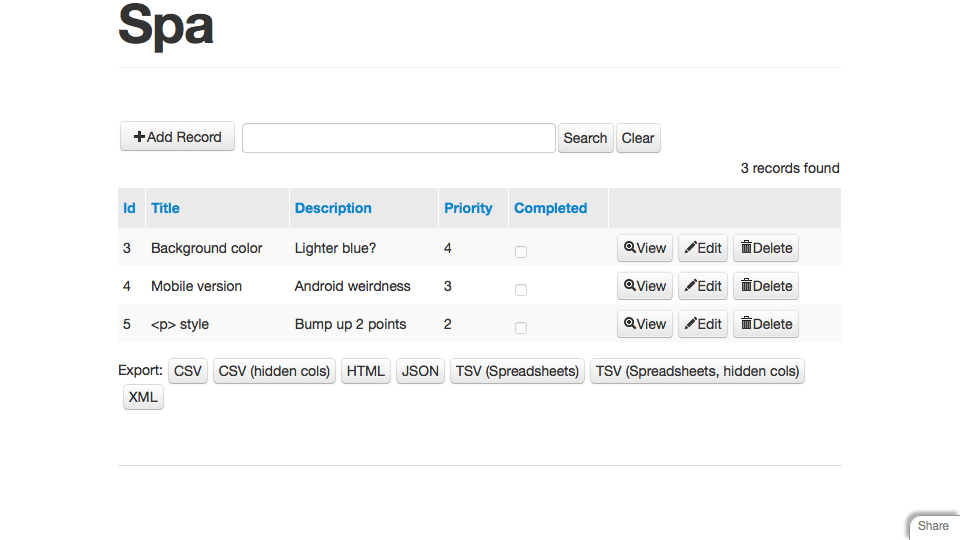The image size is (960, 540).
Task: Click the trash Delete icon for Mobile version
Action: point(746,285)
